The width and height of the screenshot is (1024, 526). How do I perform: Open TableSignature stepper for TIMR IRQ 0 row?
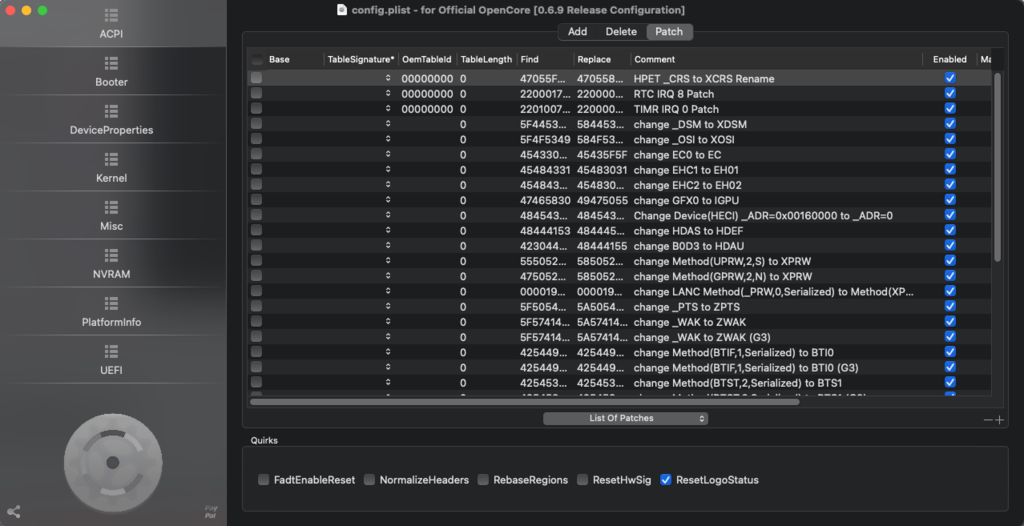388,108
